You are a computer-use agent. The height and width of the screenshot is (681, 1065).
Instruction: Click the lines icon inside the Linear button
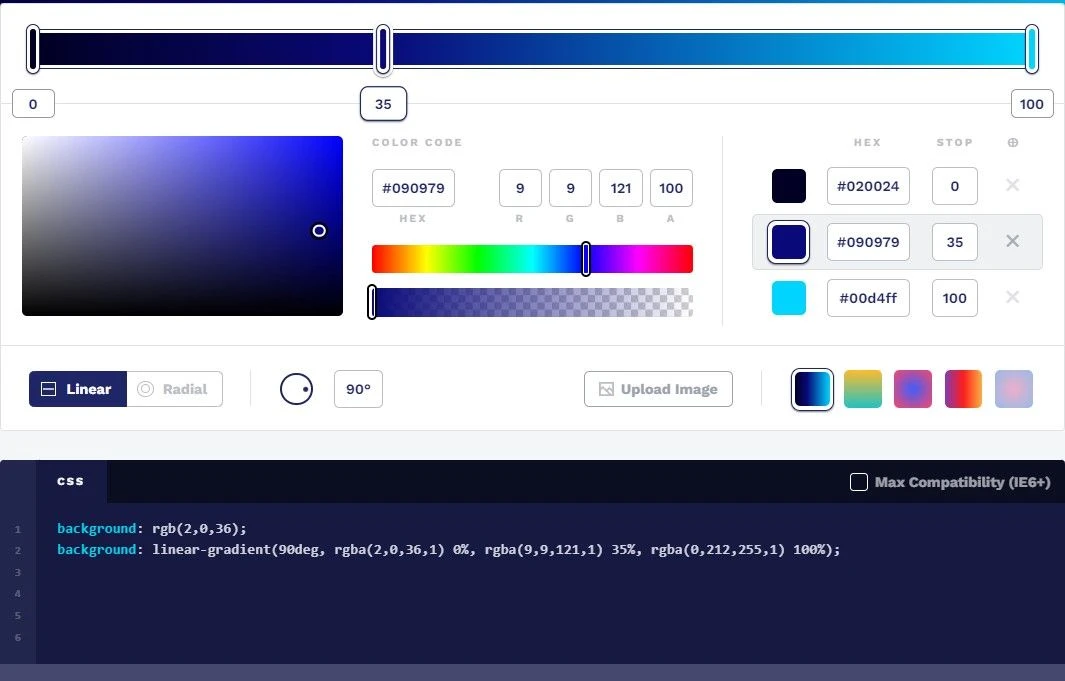(47, 388)
